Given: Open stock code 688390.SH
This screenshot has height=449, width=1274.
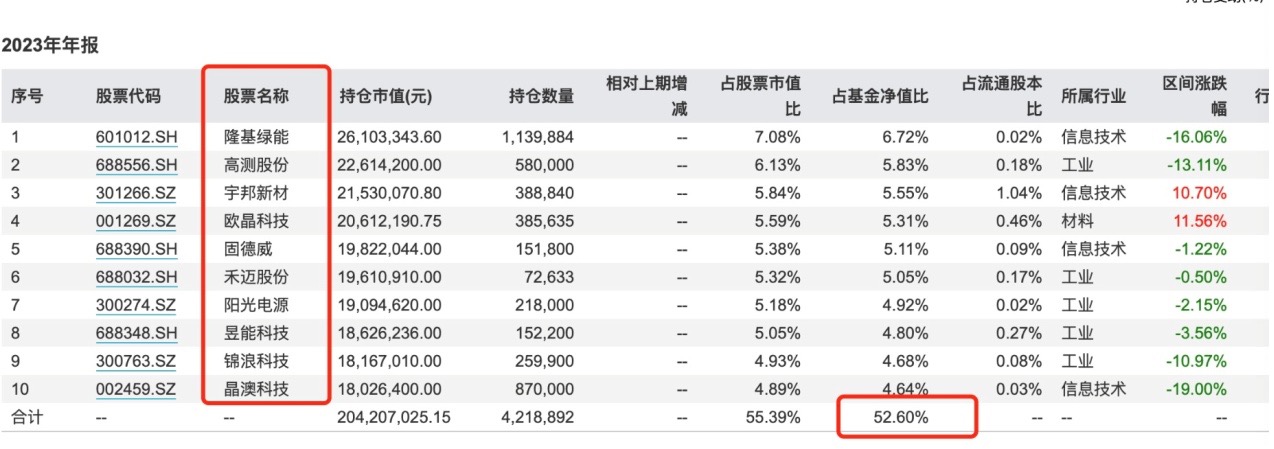Looking at the screenshot, I should [x=136, y=248].
